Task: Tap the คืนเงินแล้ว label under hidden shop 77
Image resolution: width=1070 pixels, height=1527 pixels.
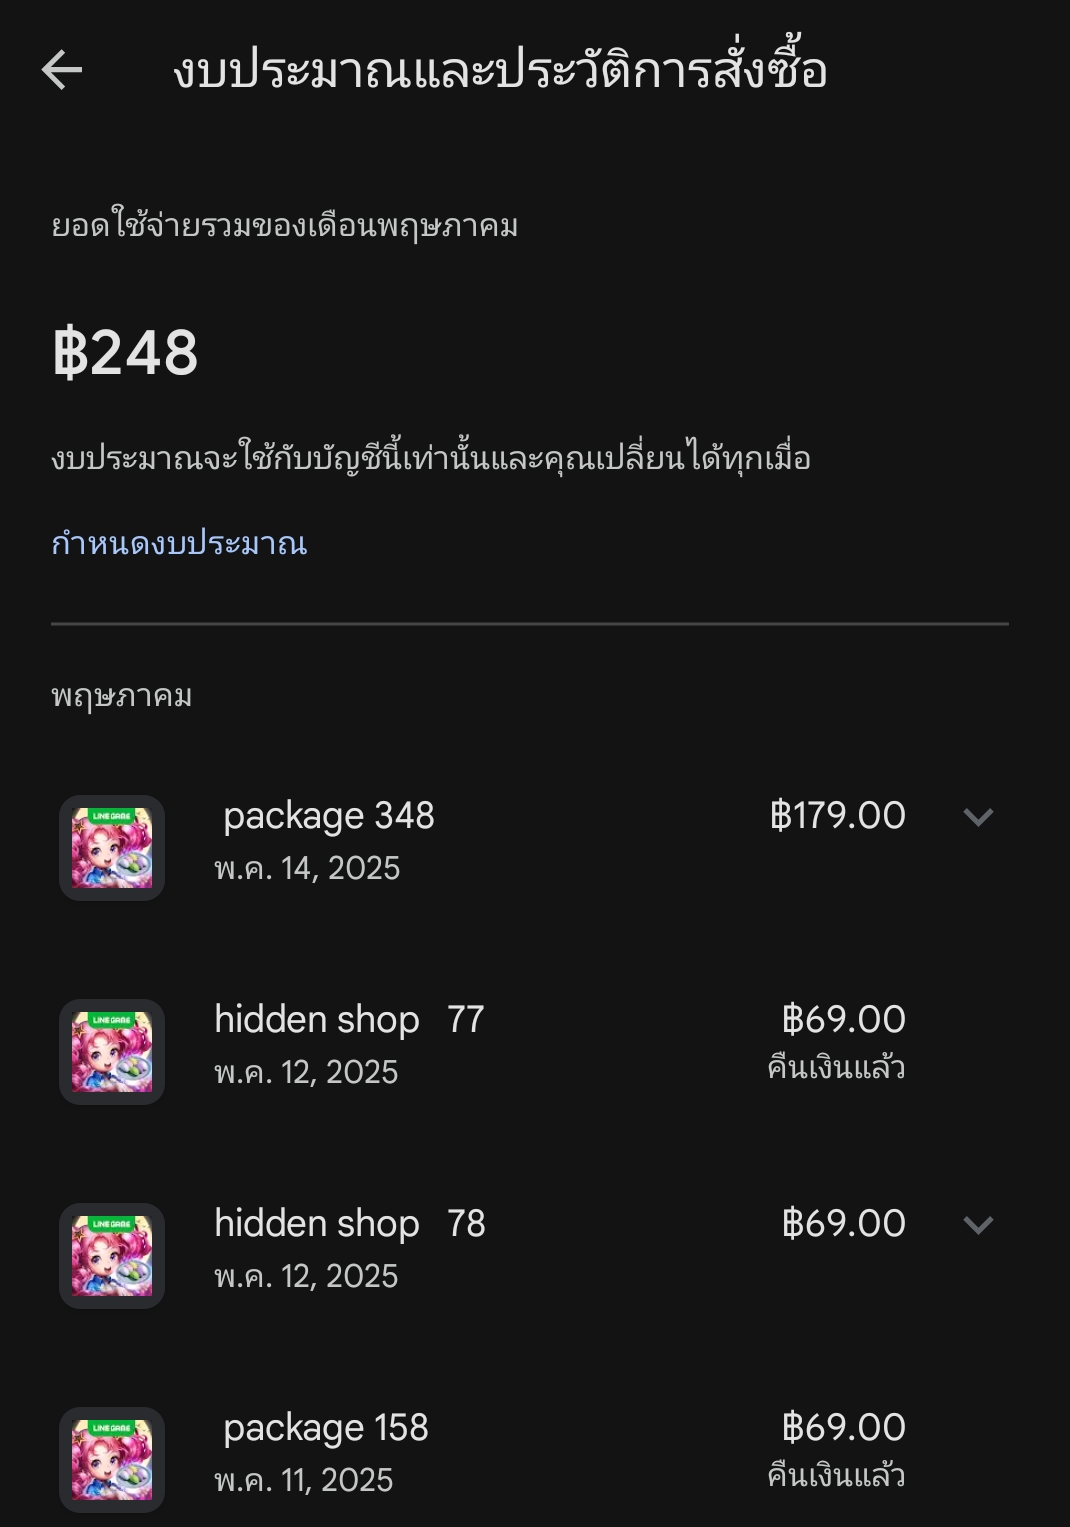Action: click(836, 1068)
